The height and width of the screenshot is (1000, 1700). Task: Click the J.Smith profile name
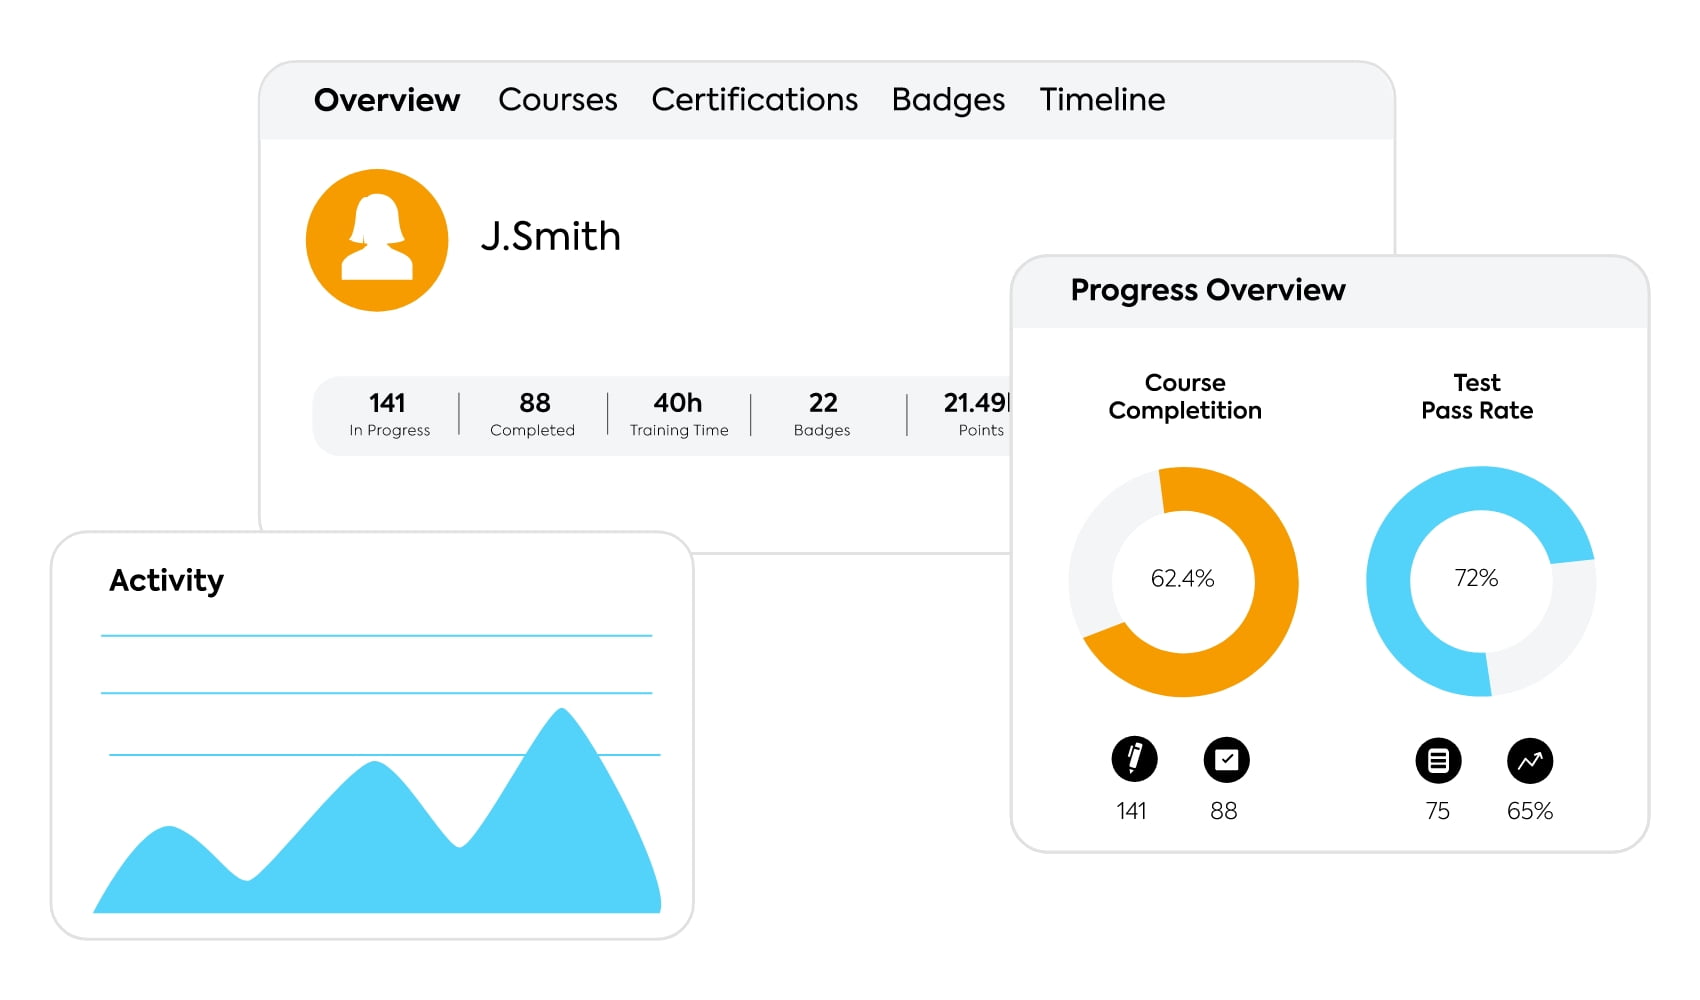(551, 237)
